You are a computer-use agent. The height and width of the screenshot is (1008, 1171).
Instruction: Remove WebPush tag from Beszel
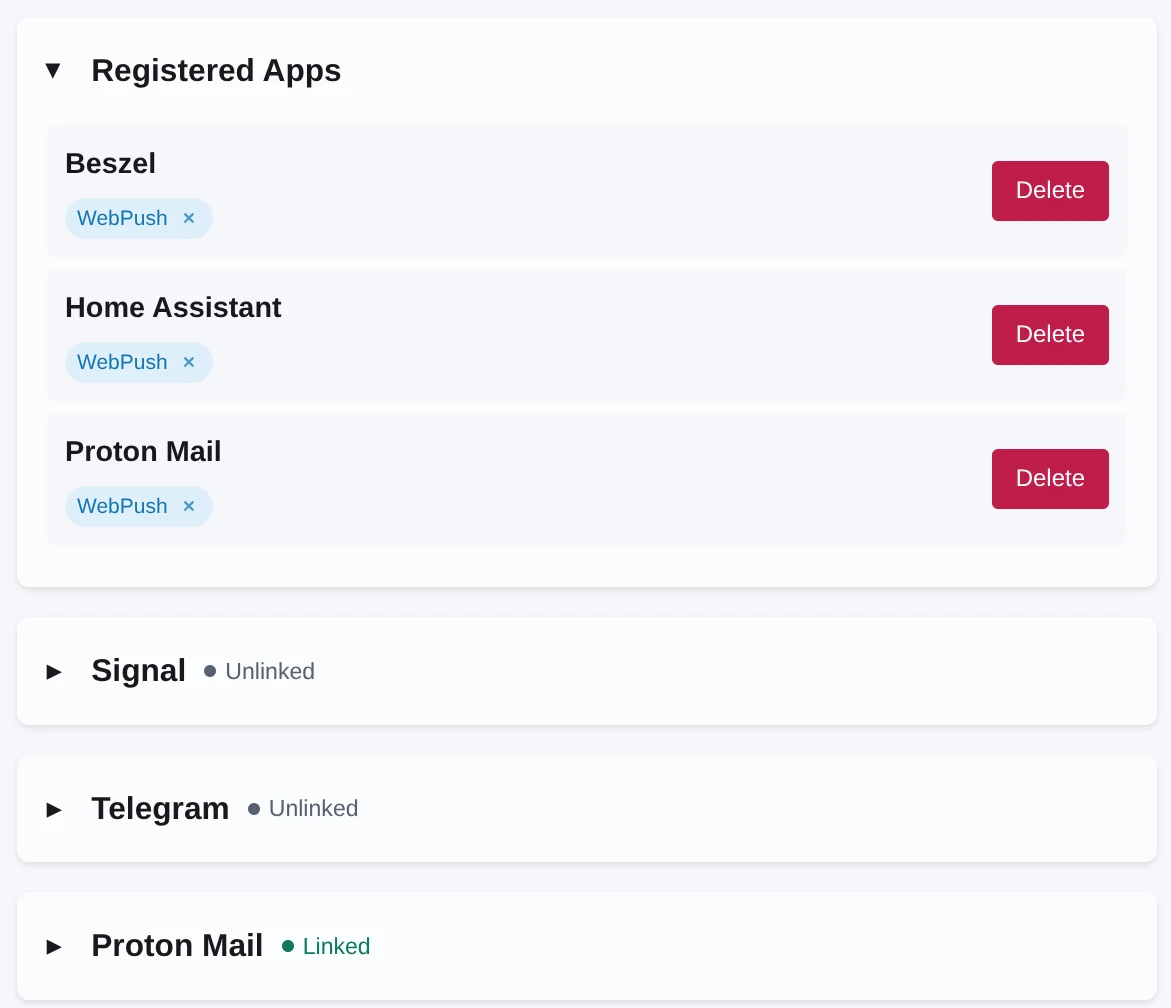pos(189,218)
